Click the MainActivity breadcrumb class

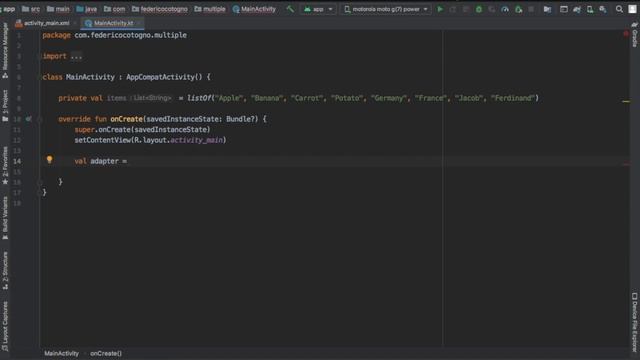coord(254,9)
